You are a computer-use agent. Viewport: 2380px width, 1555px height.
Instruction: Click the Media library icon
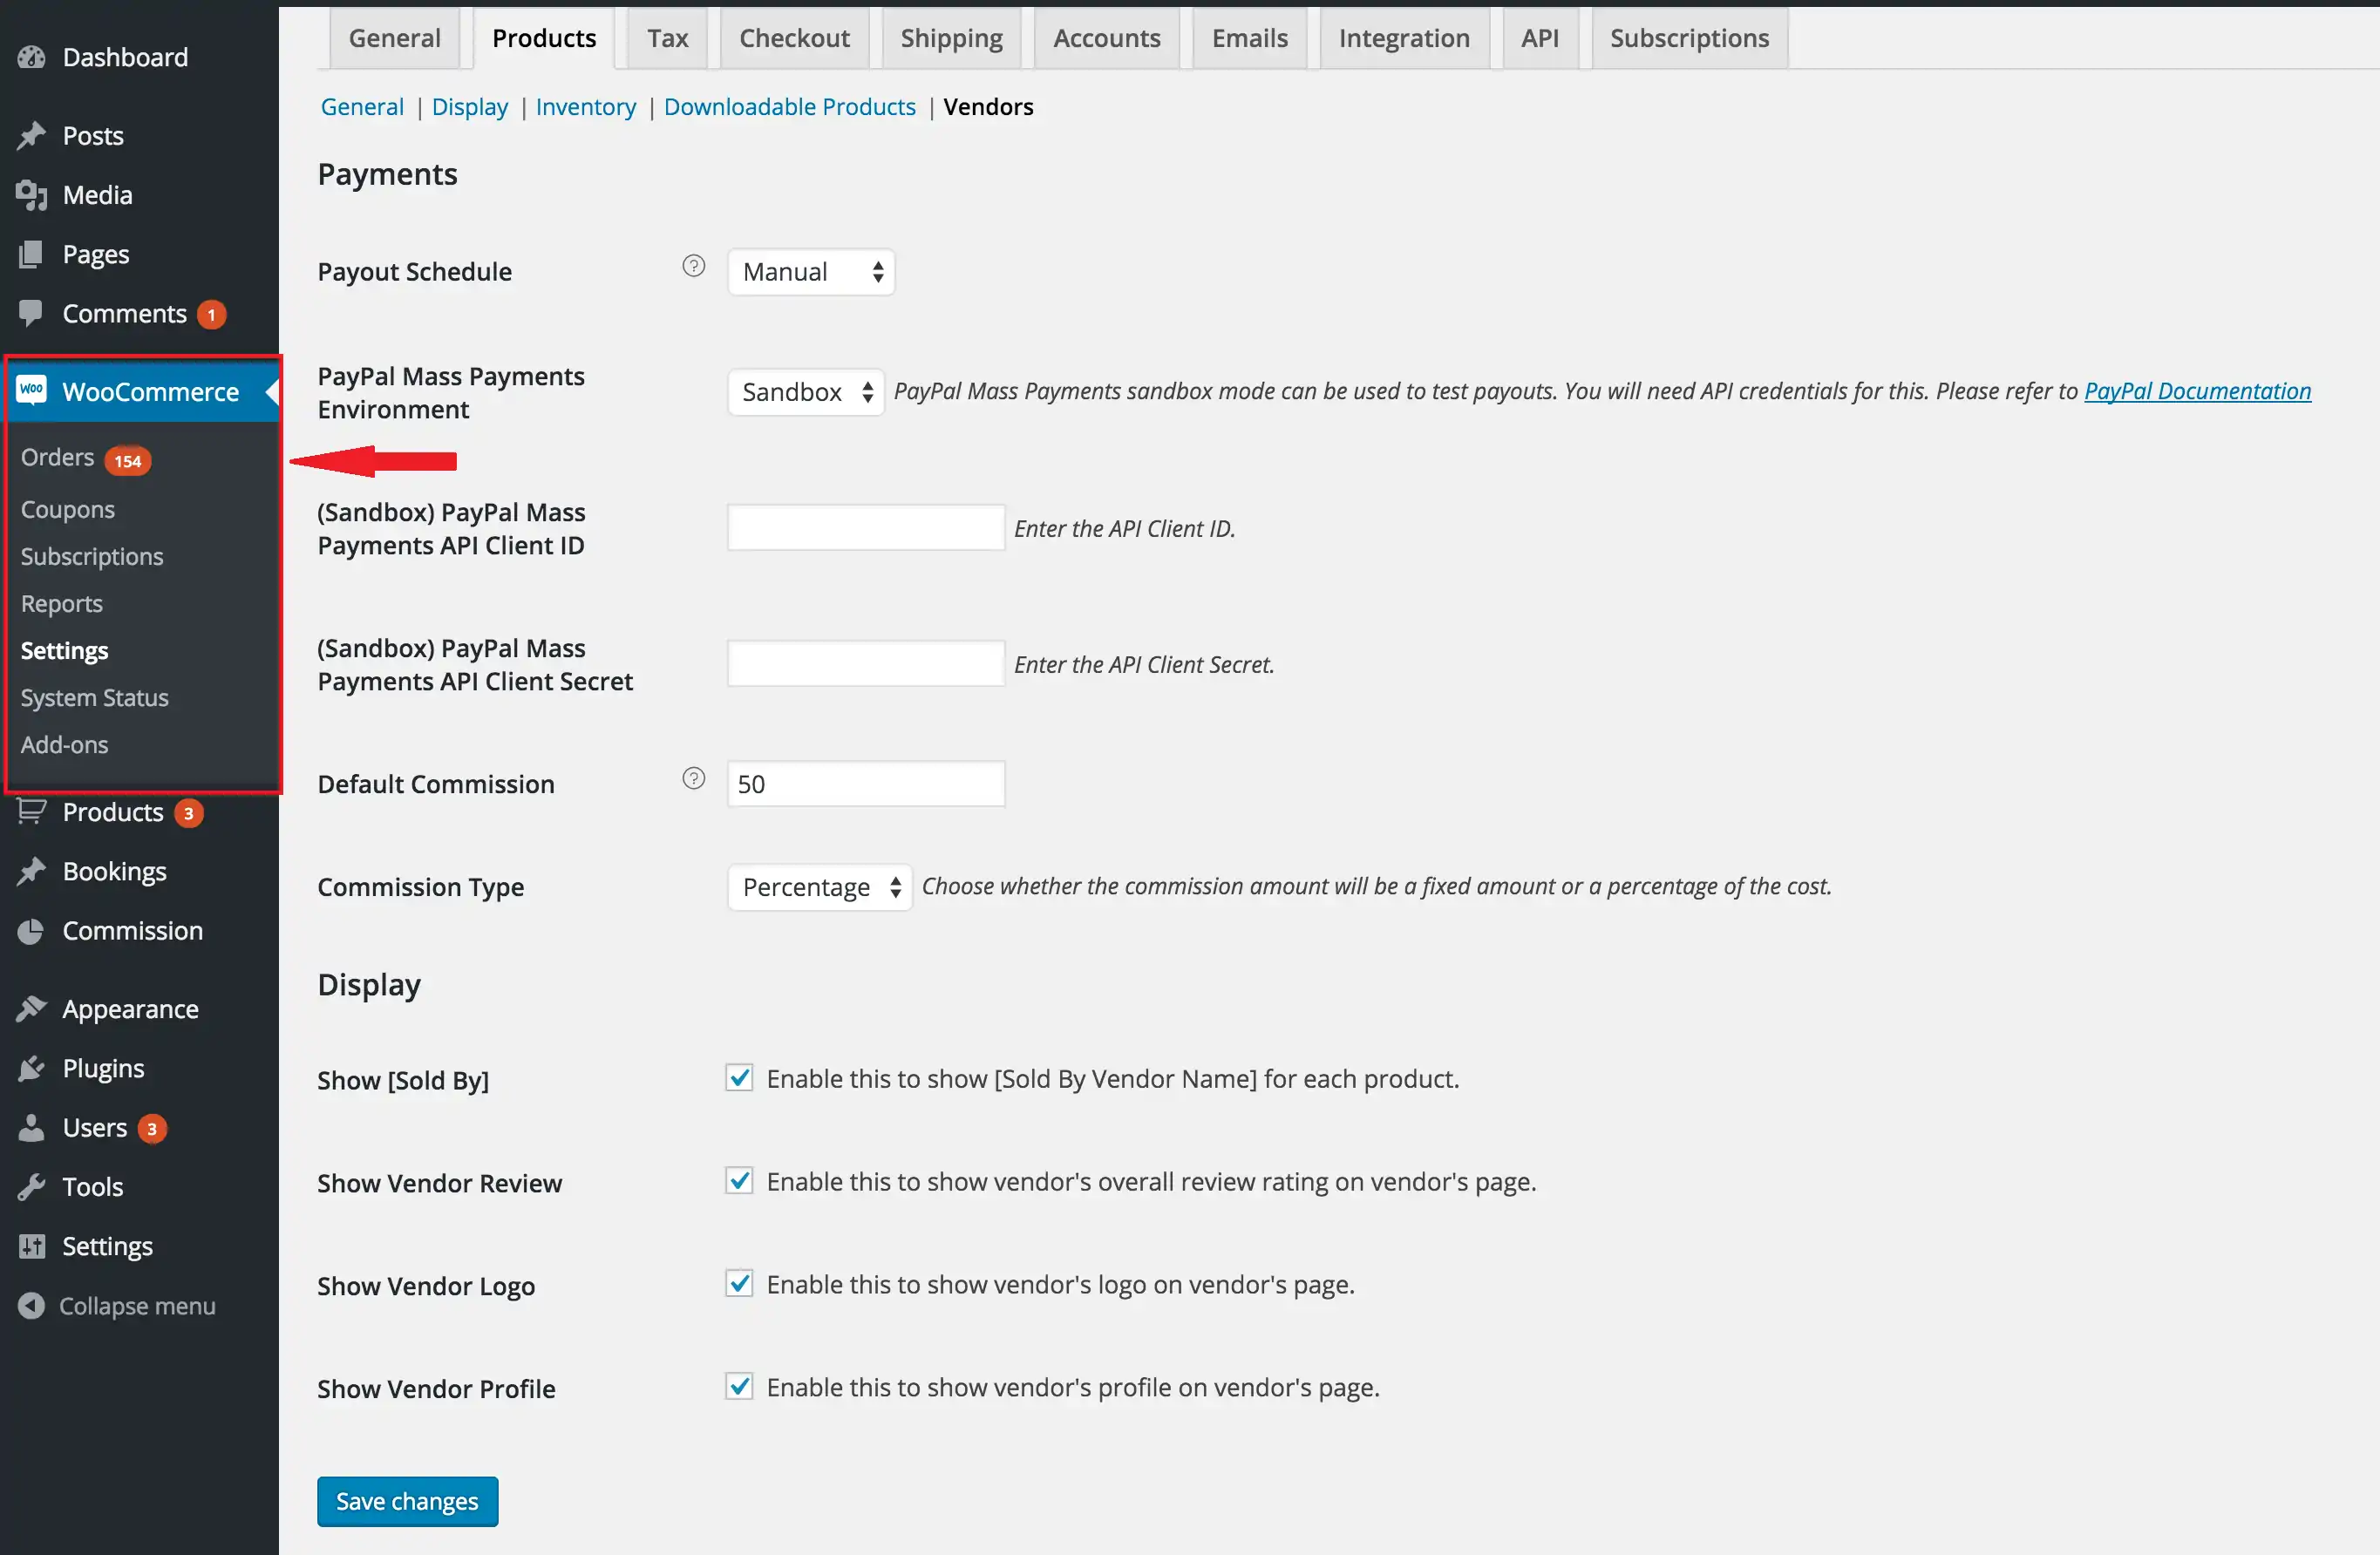[x=31, y=195]
